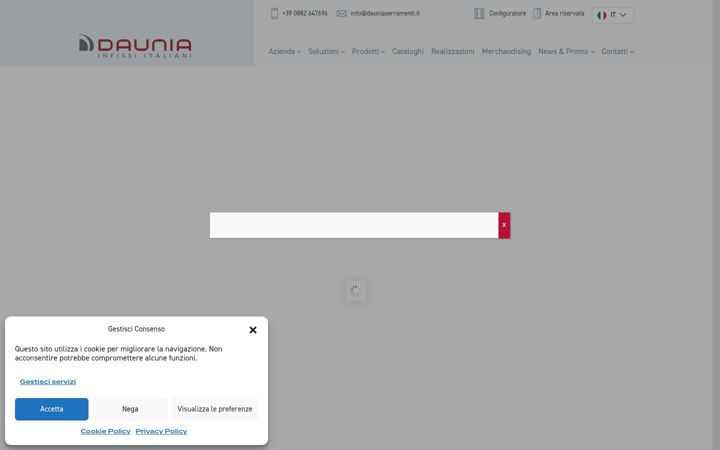Image resolution: width=720 pixels, height=450 pixels.
Task: Expand the Soluzioni menu
Action: [326, 51]
